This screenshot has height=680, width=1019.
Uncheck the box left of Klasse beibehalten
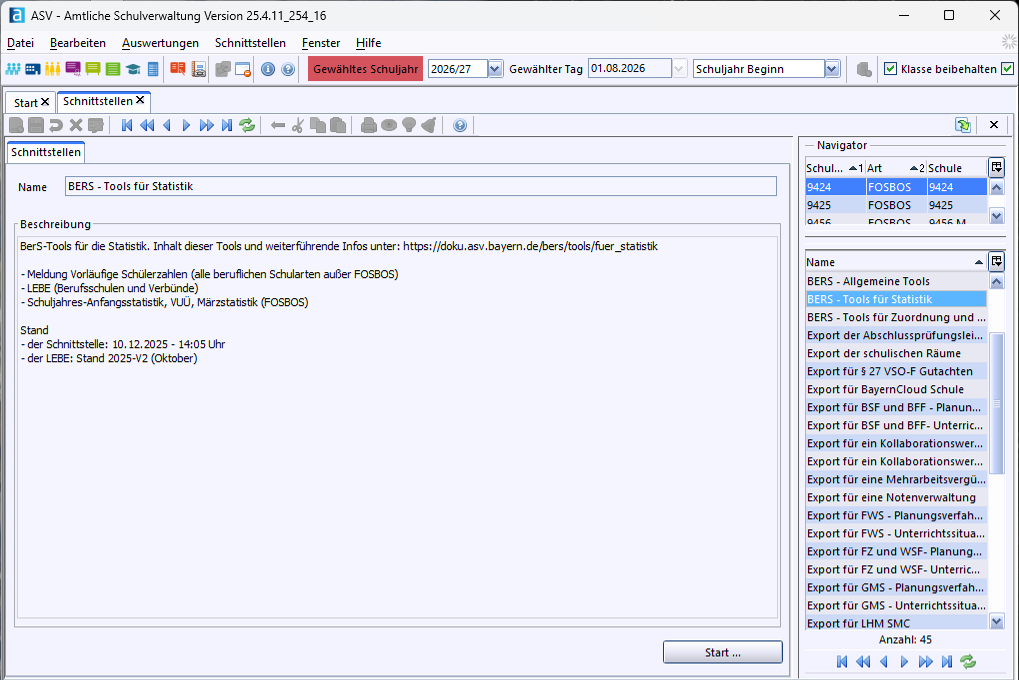click(890, 69)
